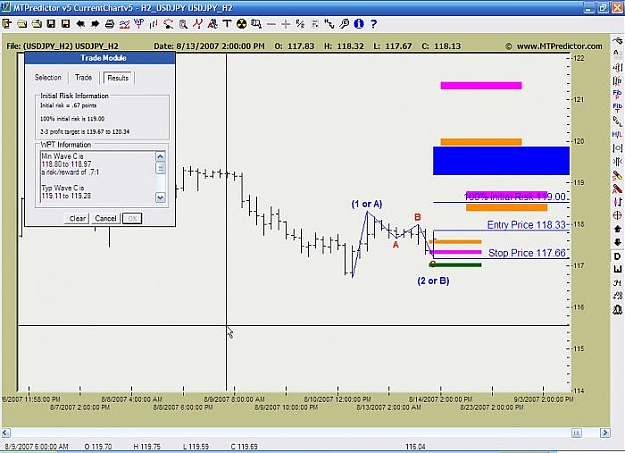This screenshot has height=453, width=625.
Task: Click the bell icon at sidebar bottom
Action: pos(617,309)
